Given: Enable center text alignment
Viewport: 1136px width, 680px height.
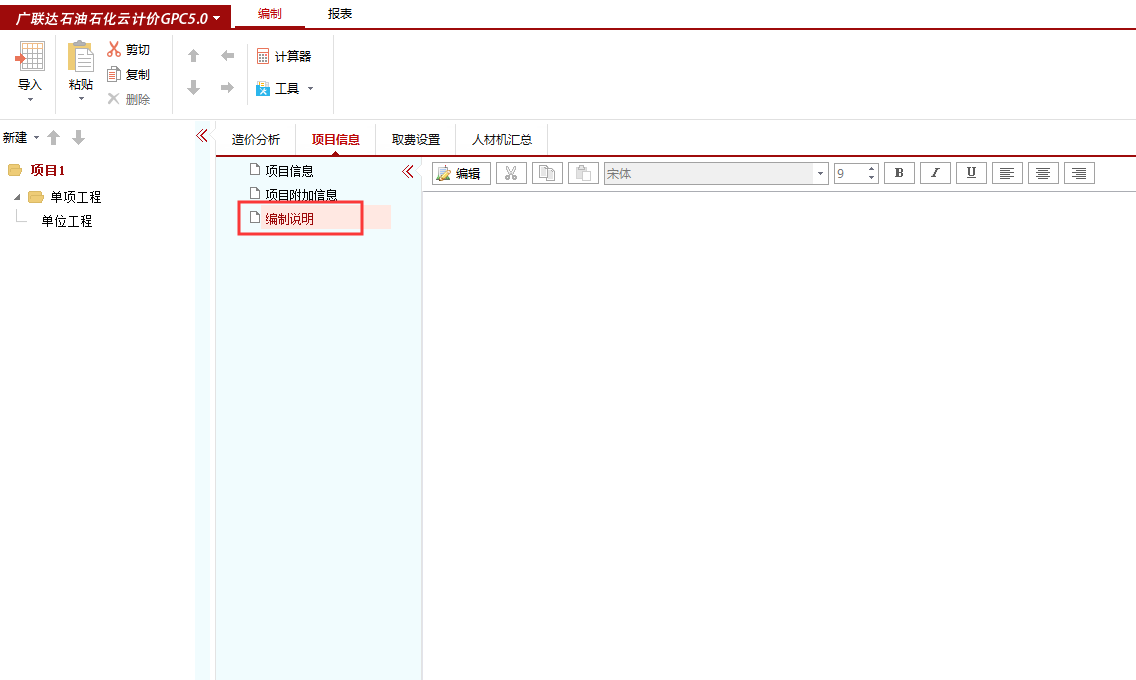Looking at the screenshot, I should click(1043, 172).
